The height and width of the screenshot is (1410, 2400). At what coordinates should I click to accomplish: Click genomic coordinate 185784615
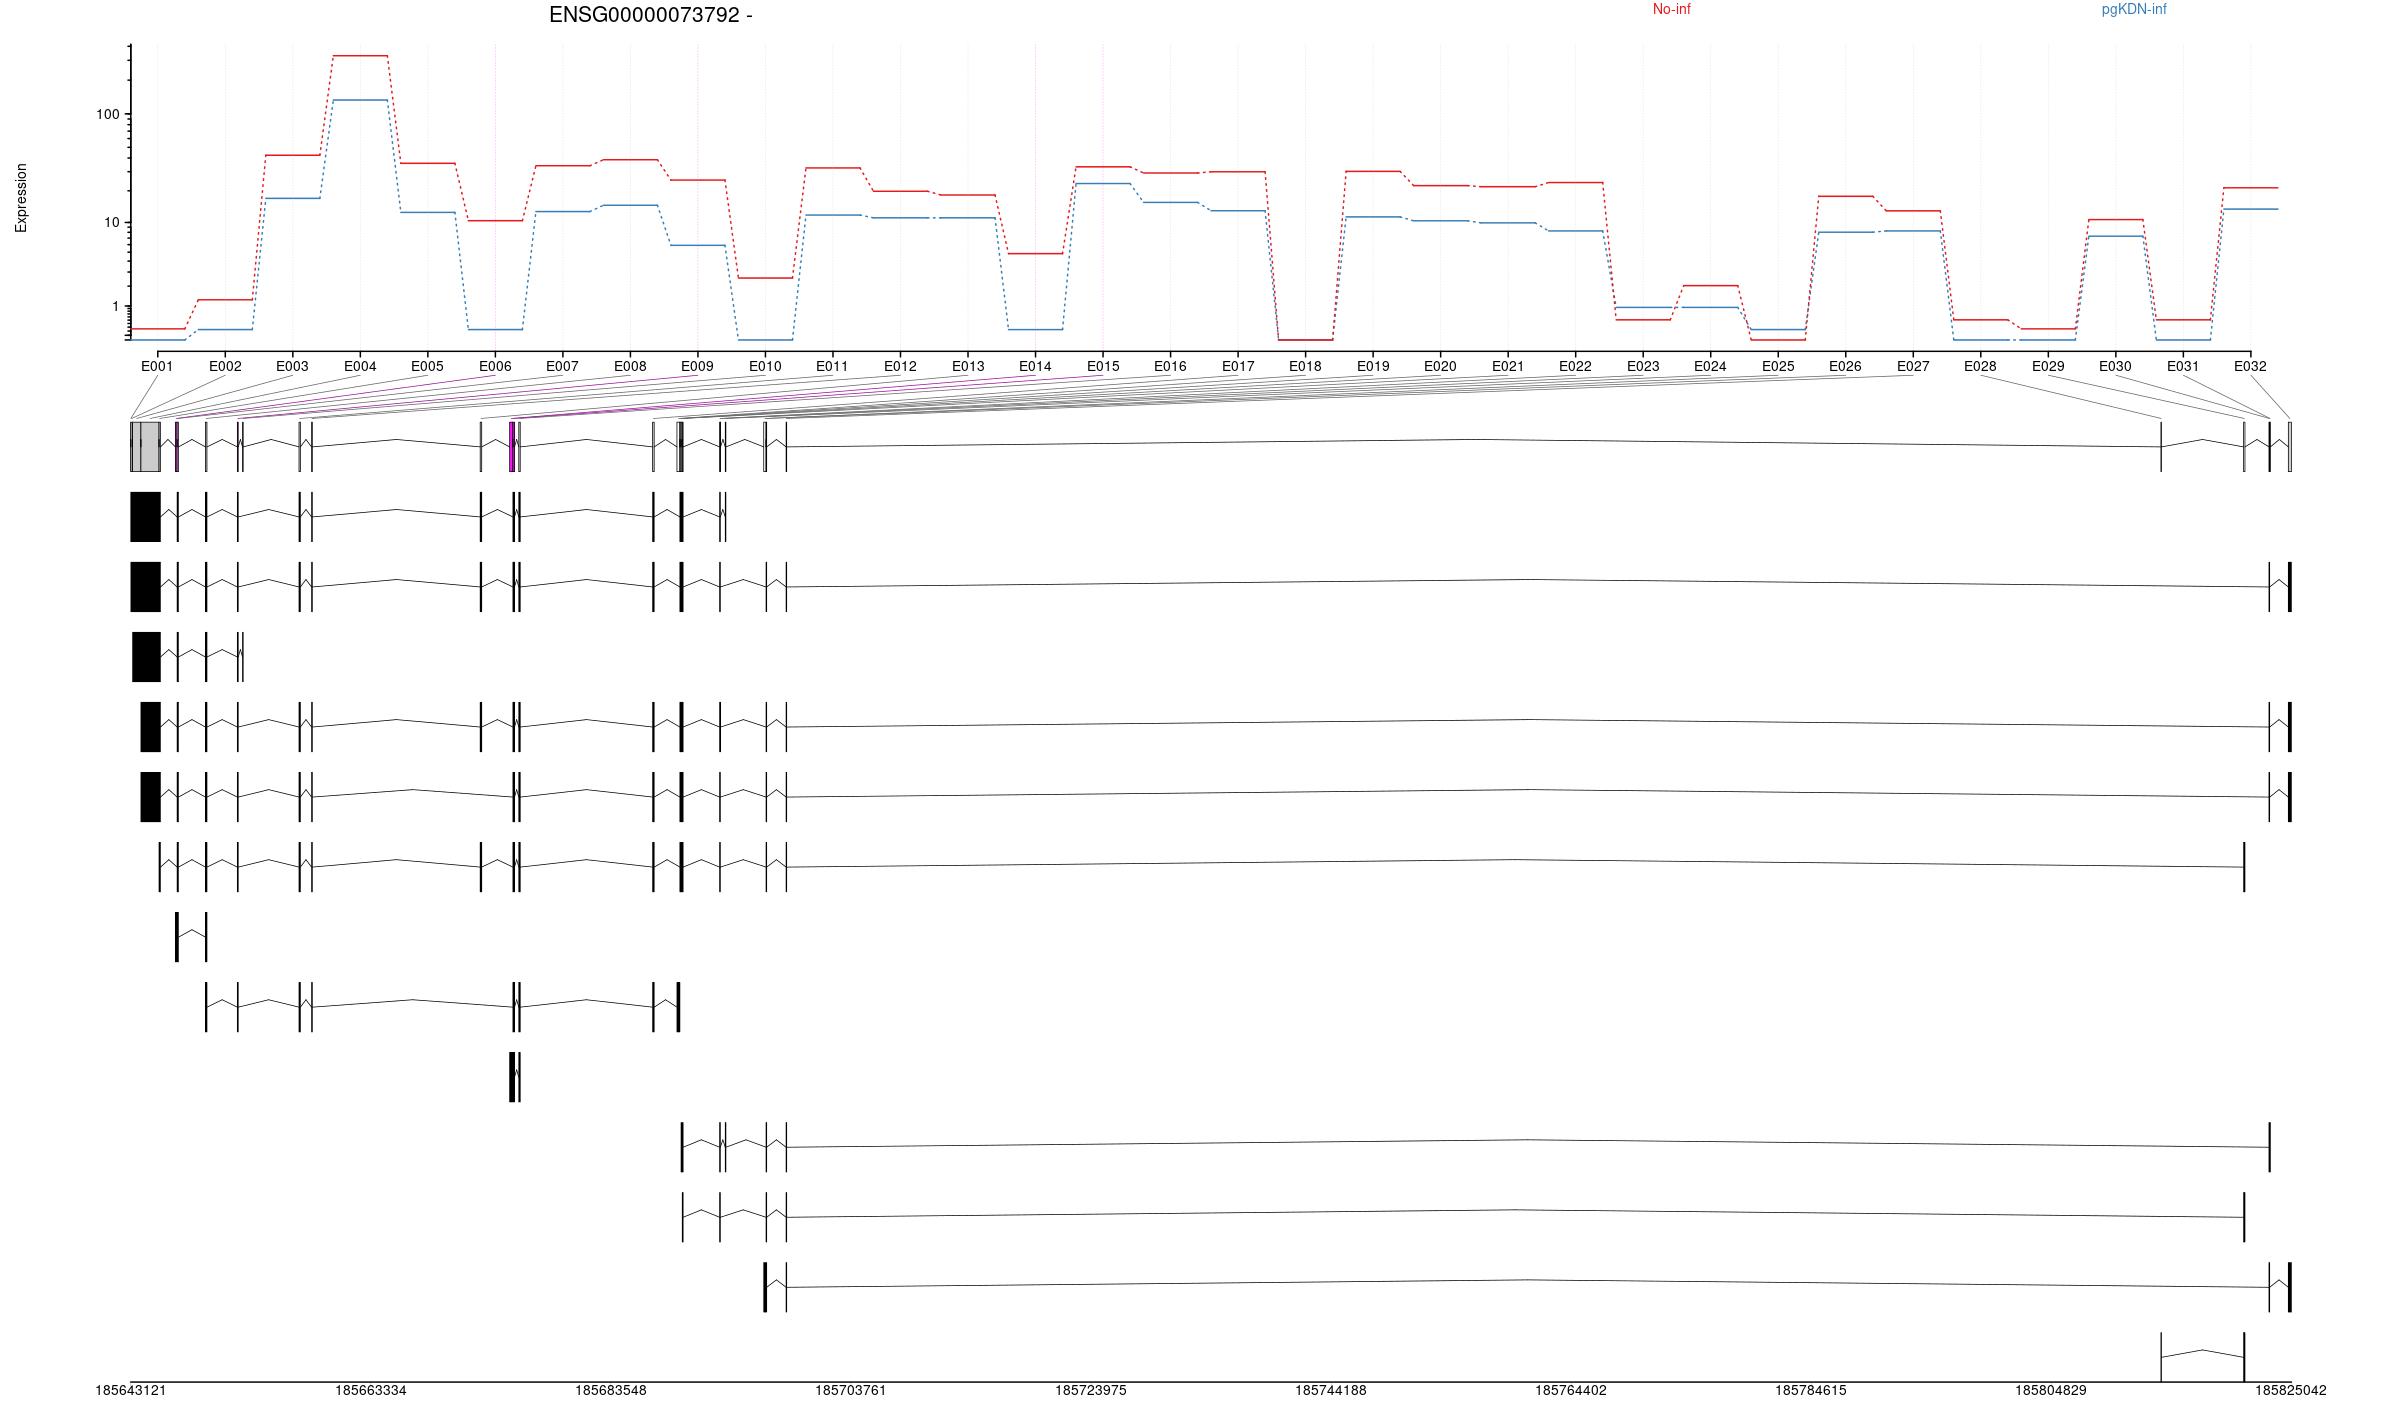(x=1811, y=1391)
